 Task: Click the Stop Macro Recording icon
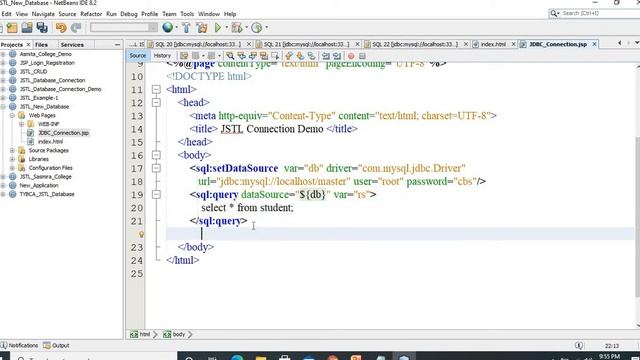click(362, 56)
